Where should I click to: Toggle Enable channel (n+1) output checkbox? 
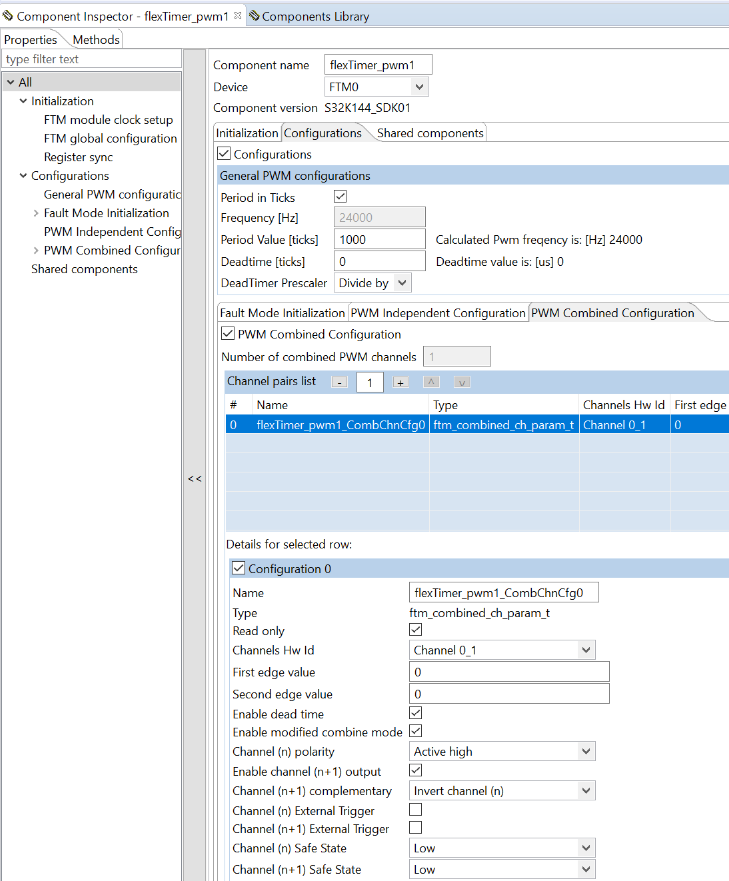click(x=415, y=770)
